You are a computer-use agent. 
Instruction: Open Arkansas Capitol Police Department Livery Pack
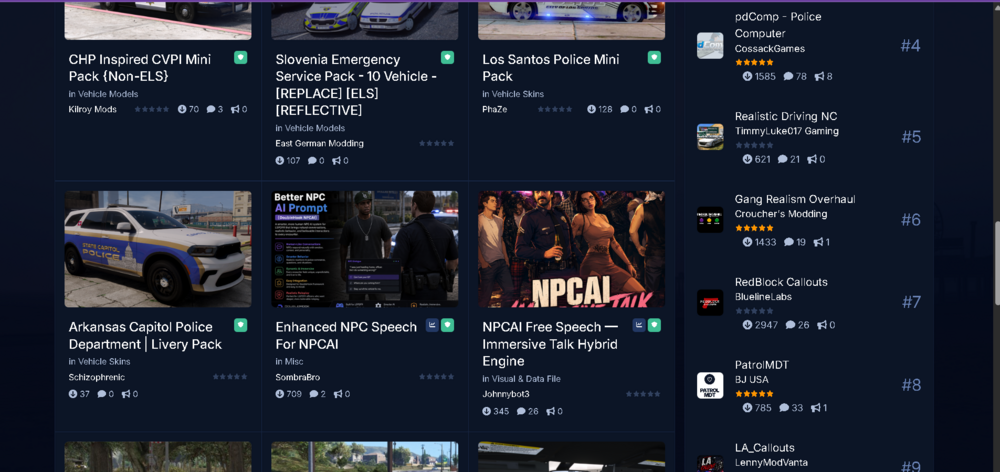tap(145, 336)
